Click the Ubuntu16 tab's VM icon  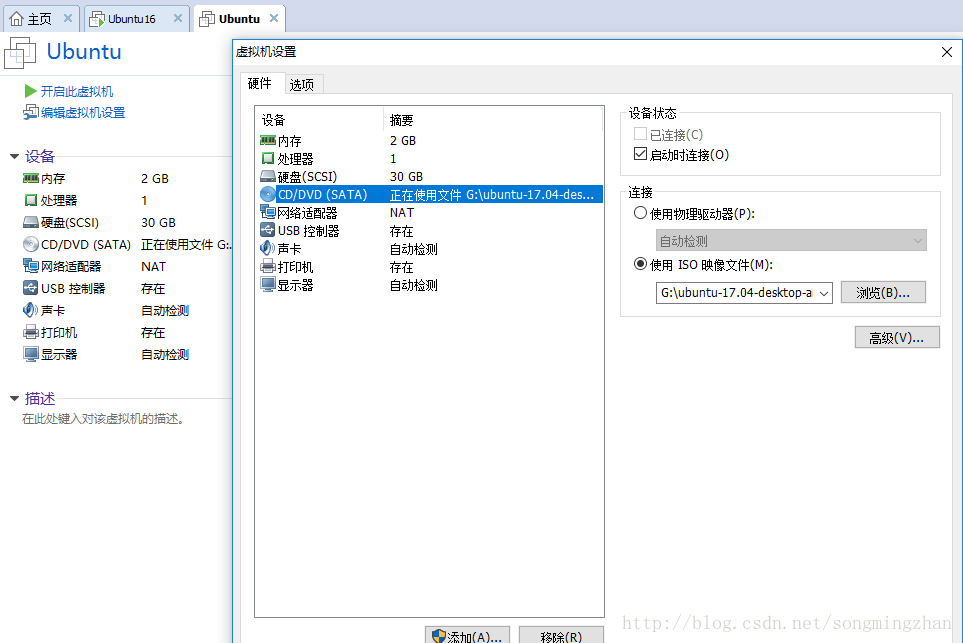97,19
